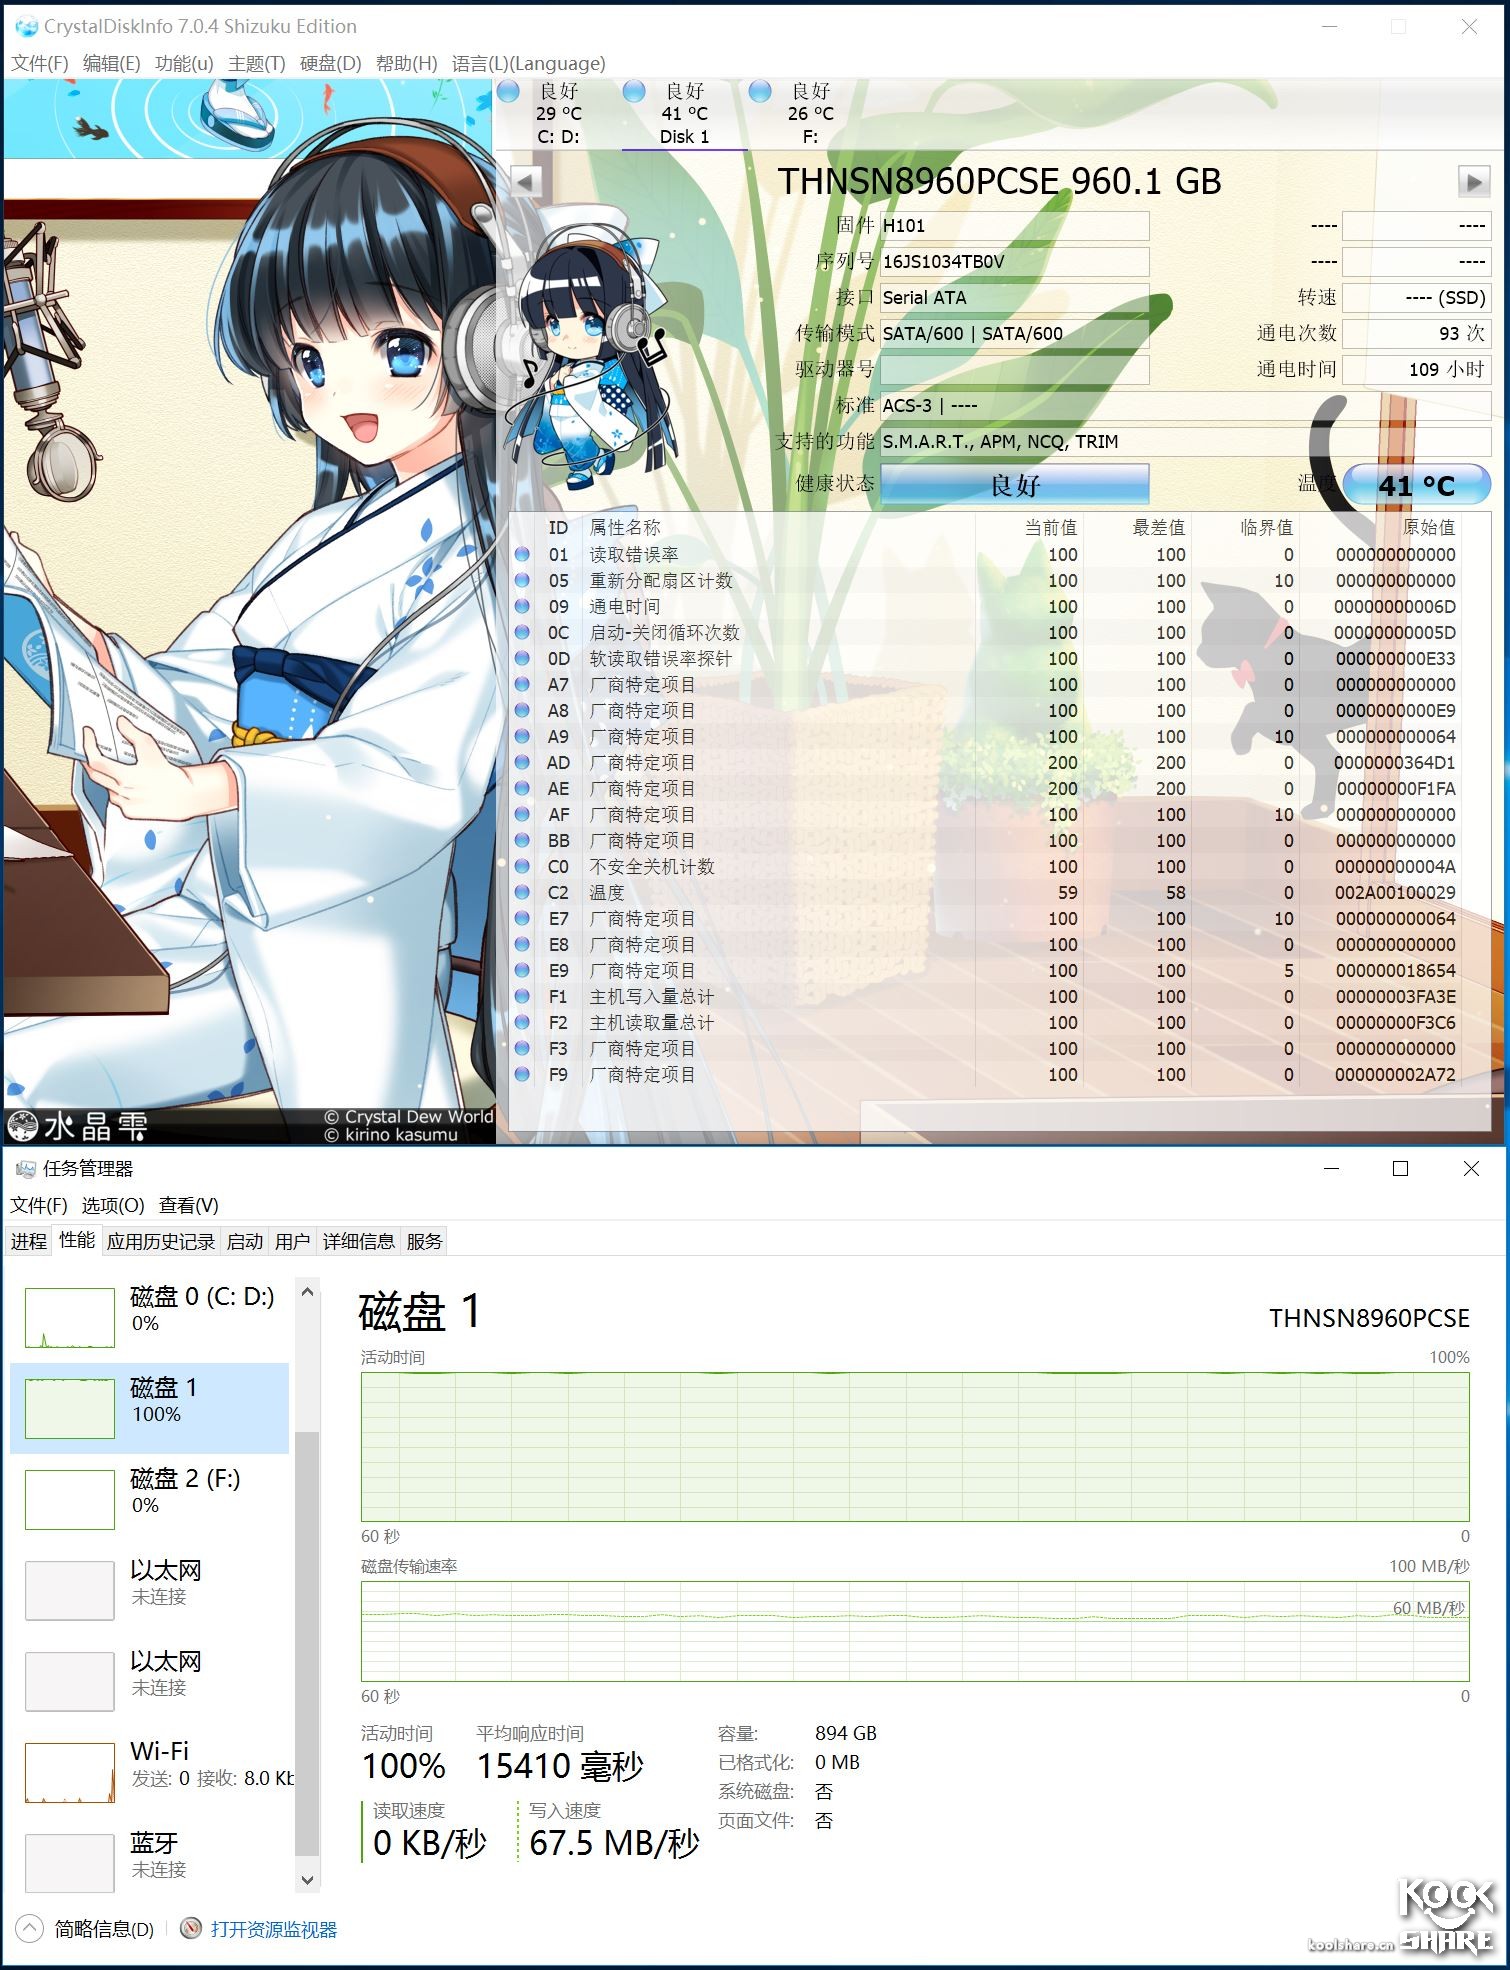Click status orb for attribute 01 读取错误率

[522, 554]
